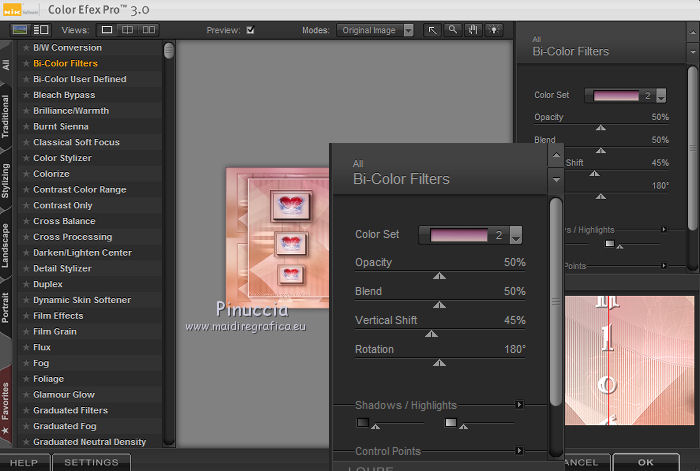Click the OK button
The height and width of the screenshot is (471, 700).
tap(646, 463)
